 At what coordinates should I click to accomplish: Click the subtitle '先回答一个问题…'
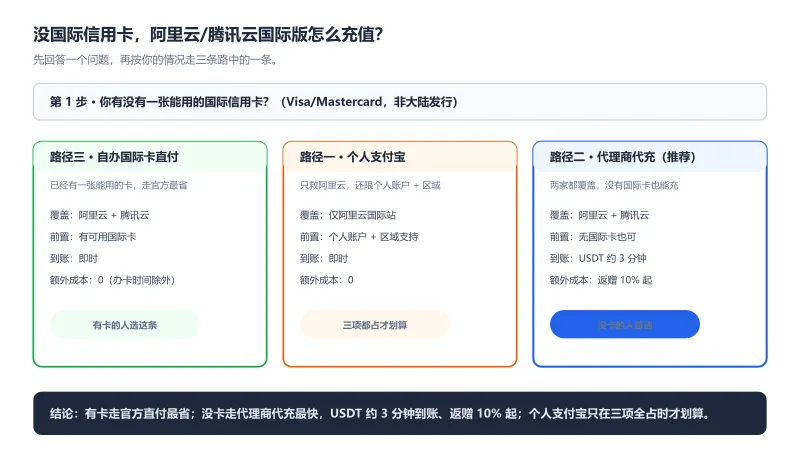[x=156, y=60]
